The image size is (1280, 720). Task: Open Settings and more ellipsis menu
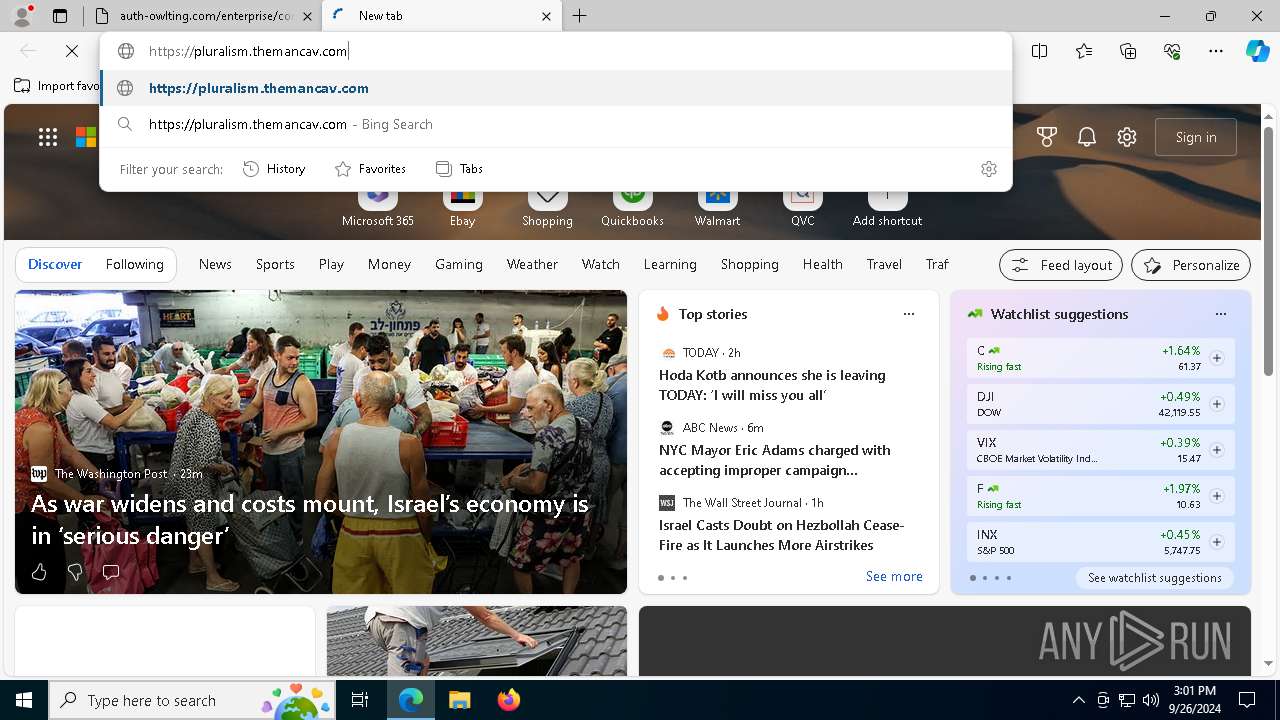pyautogui.click(x=1216, y=51)
